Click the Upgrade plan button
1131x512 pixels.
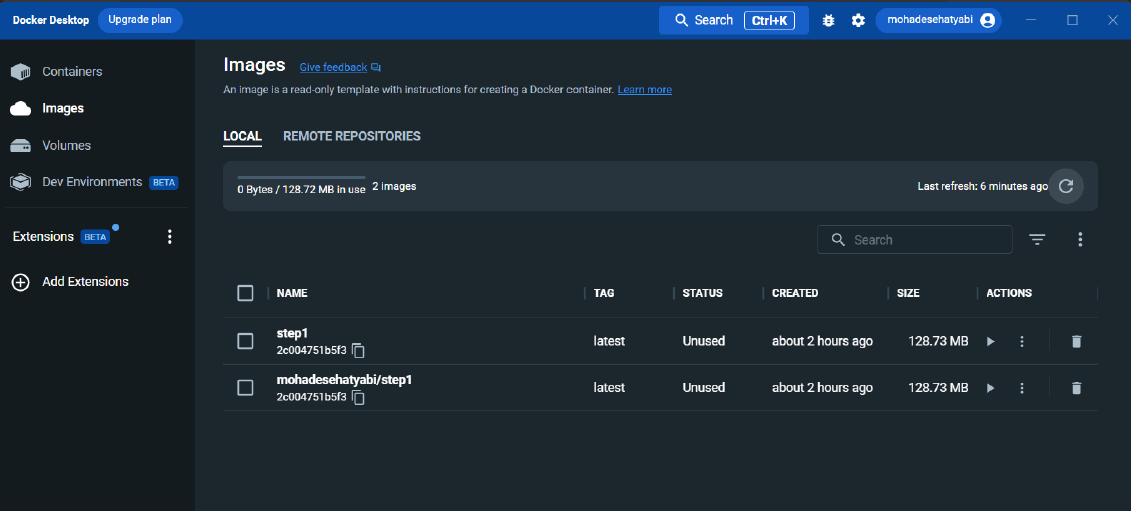[x=140, y=20]
